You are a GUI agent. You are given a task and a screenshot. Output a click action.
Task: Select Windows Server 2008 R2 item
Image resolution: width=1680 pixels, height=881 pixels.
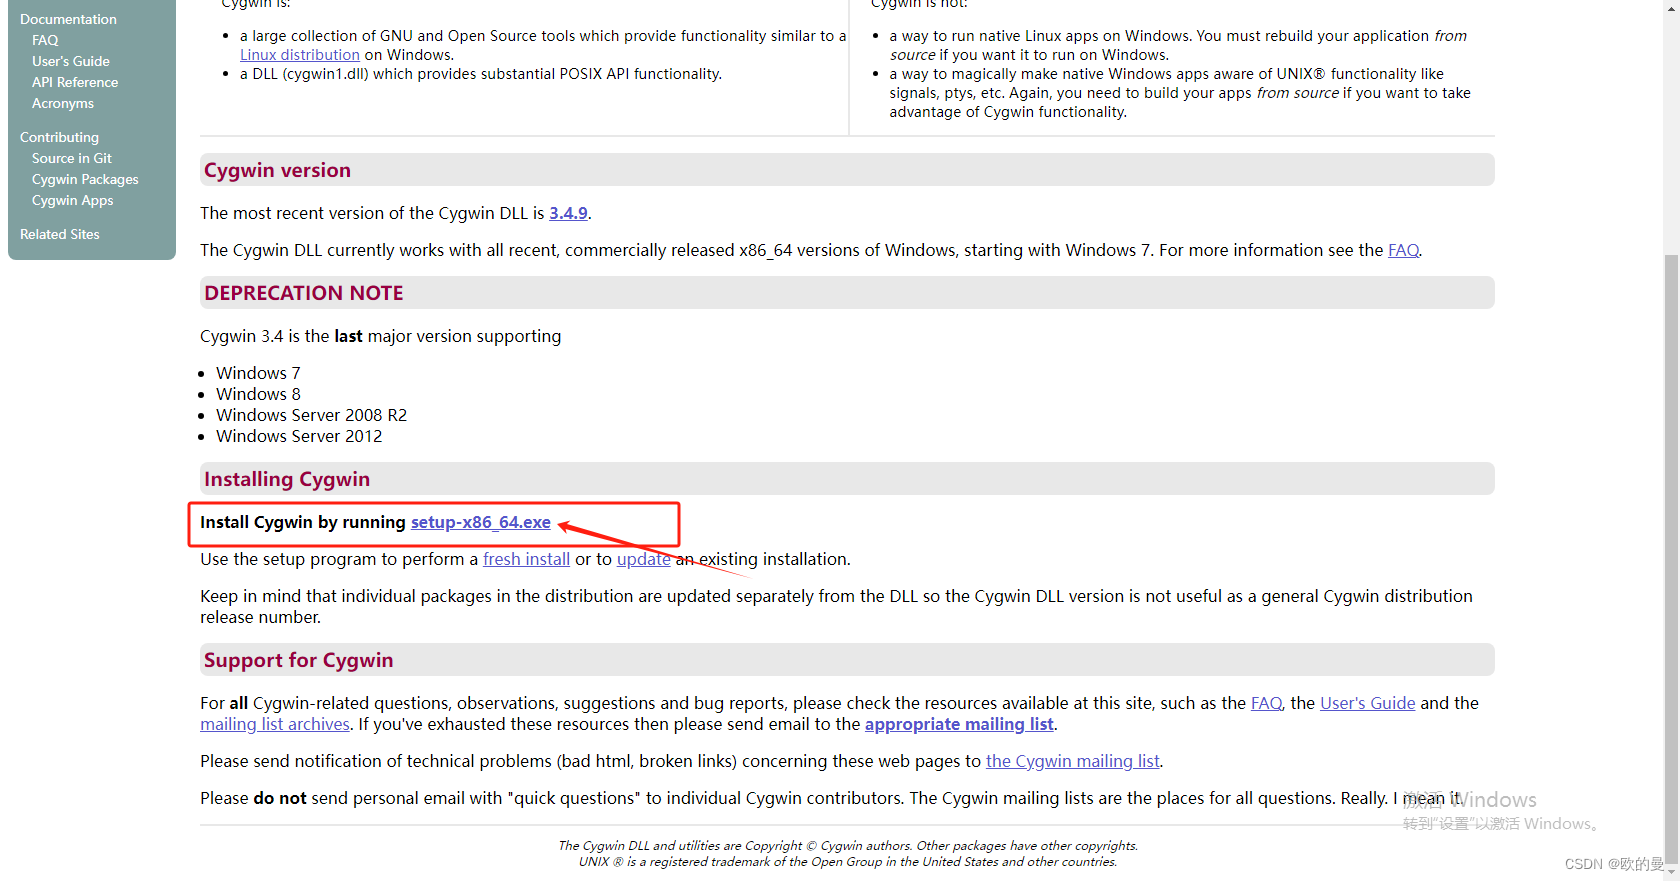[x=311, y=415]
